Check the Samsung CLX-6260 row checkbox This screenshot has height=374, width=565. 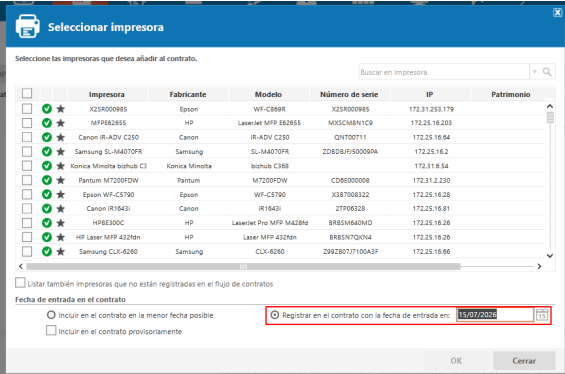[27, 251]
